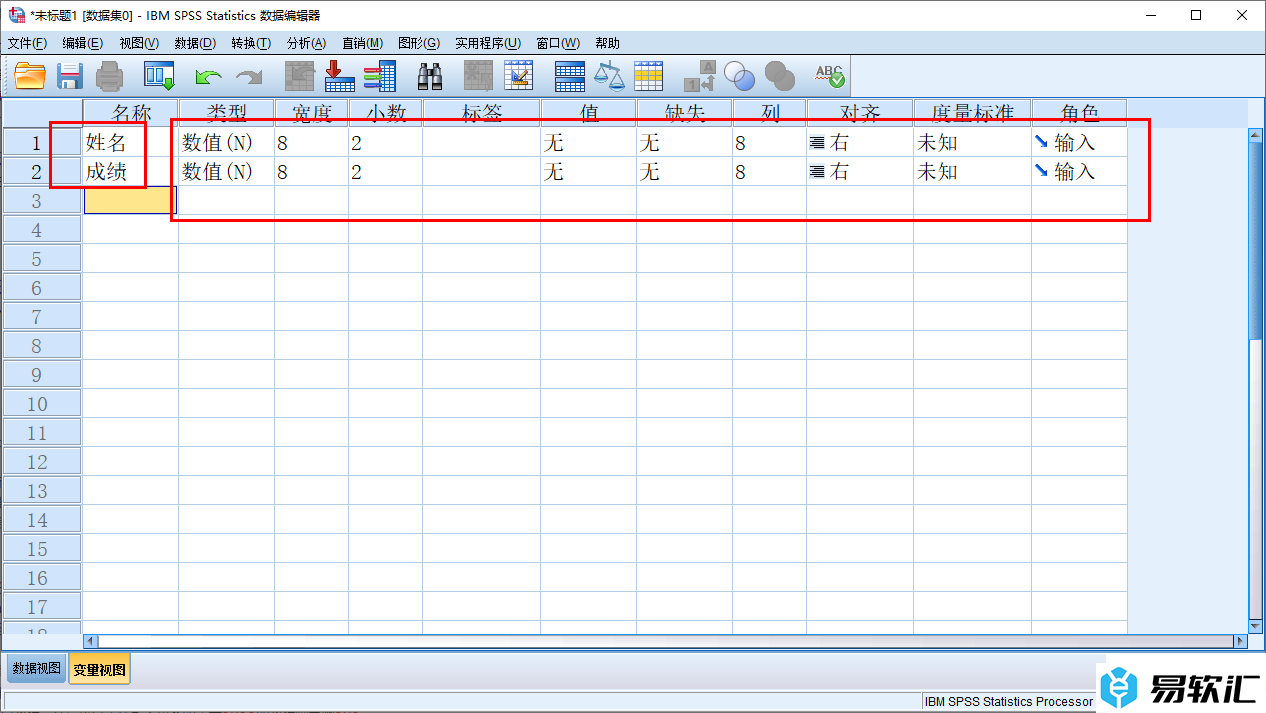Click the 右 alignment cell in 成绩 row
This screenshot has height=713, width=1266.
tap(860, 172)
